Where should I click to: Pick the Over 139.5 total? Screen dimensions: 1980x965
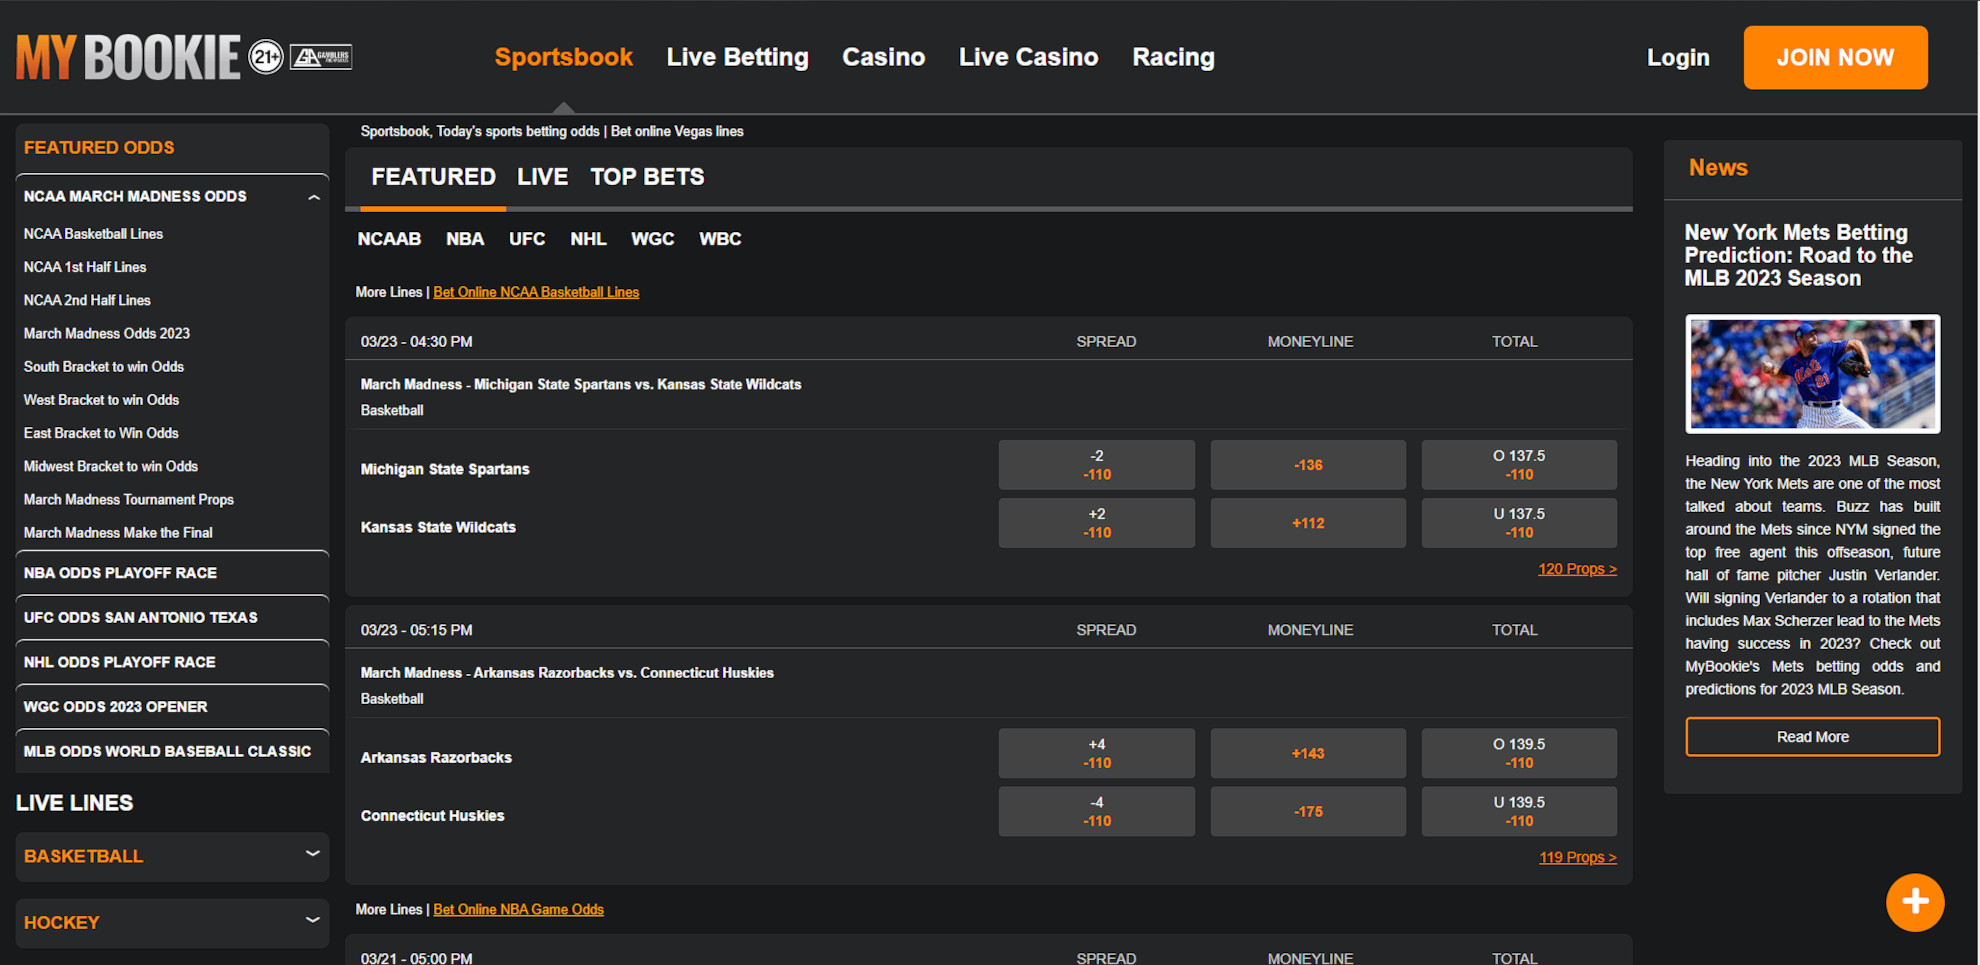[x=1519, y=753]
